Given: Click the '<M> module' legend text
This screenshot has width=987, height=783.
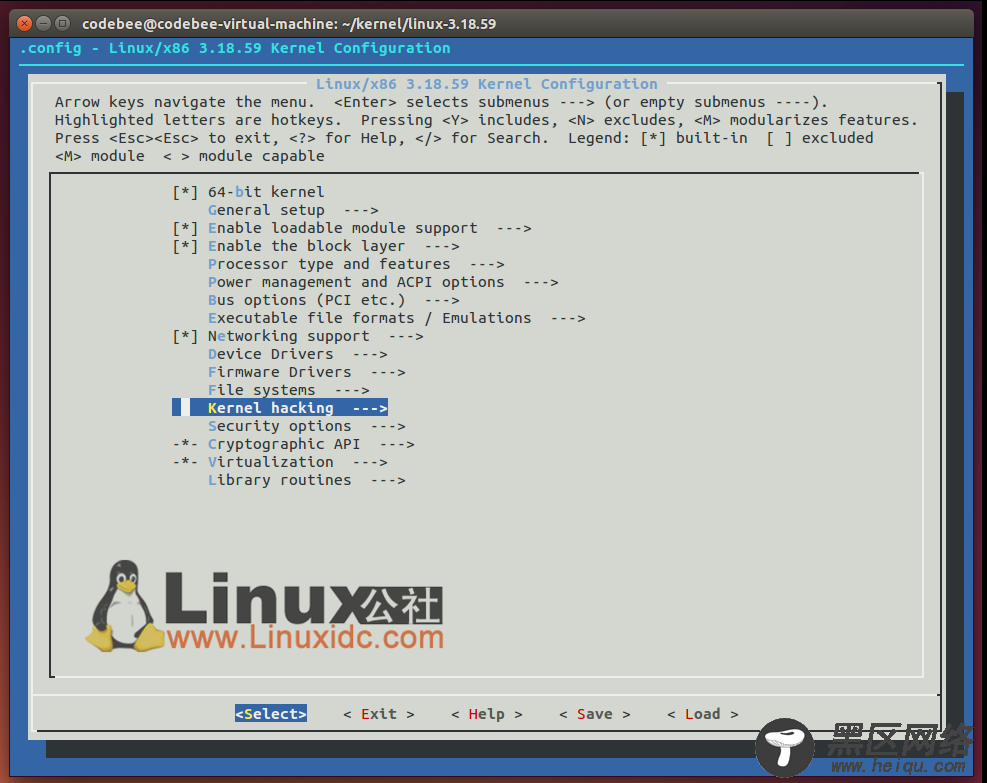Looking at the screenshot, I should (x=99, y=156).
